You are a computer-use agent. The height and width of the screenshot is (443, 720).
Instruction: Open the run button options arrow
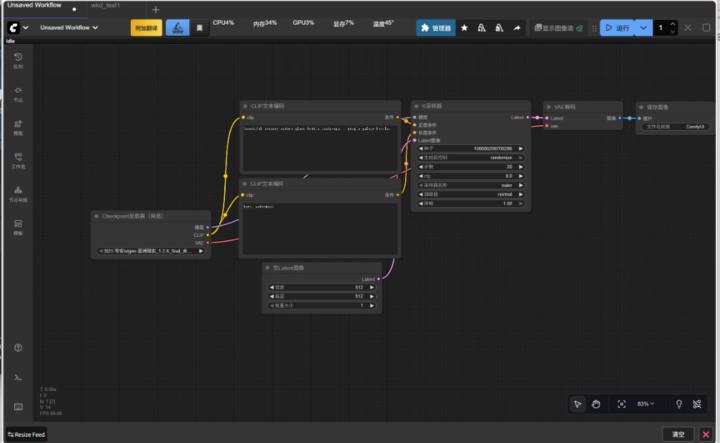click(643, 28)
